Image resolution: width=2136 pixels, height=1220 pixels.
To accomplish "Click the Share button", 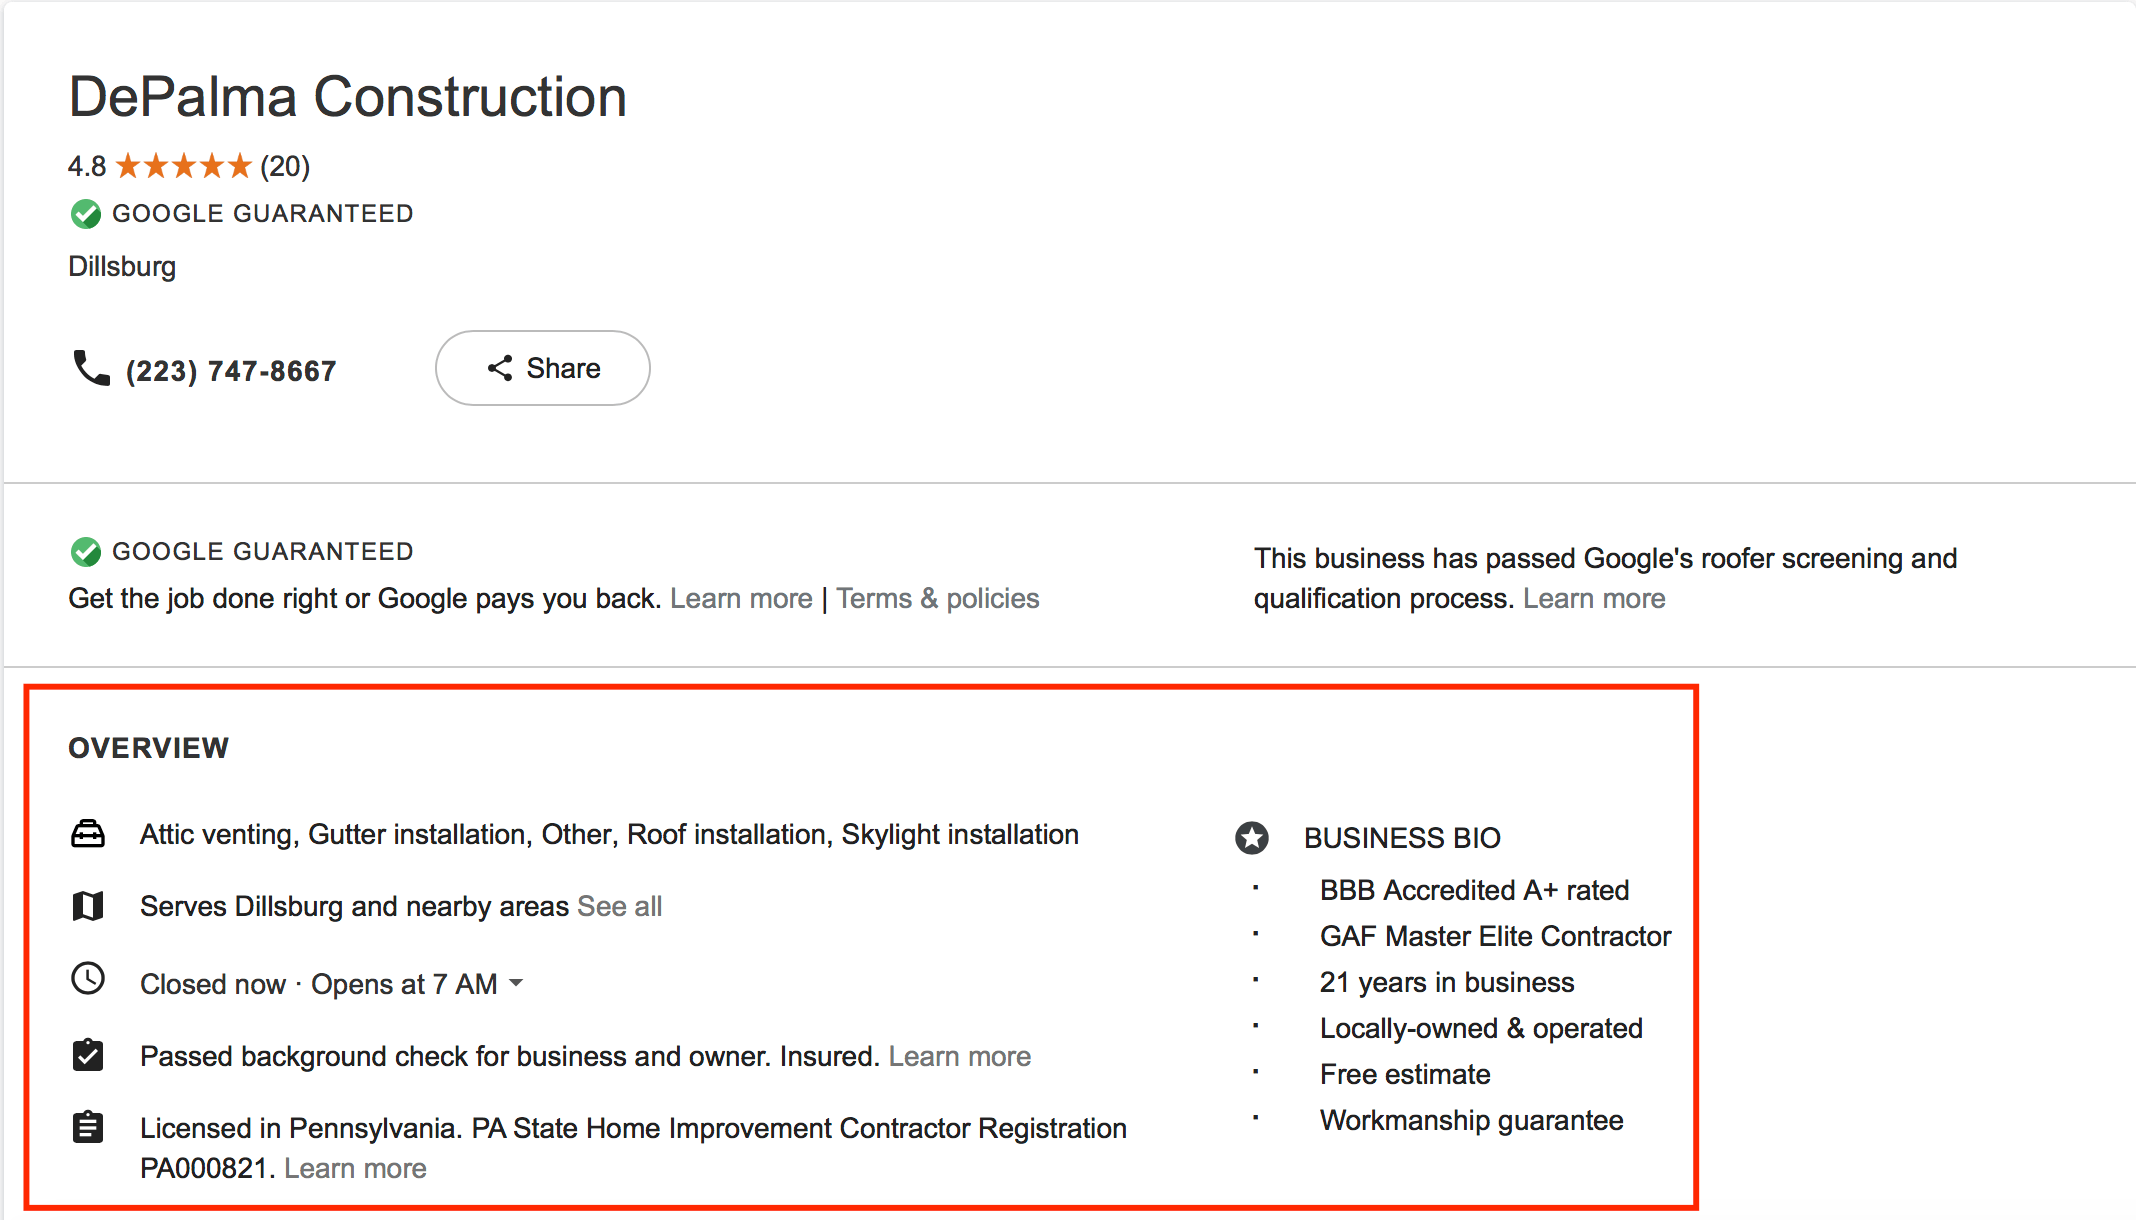I will click(543, 368).
